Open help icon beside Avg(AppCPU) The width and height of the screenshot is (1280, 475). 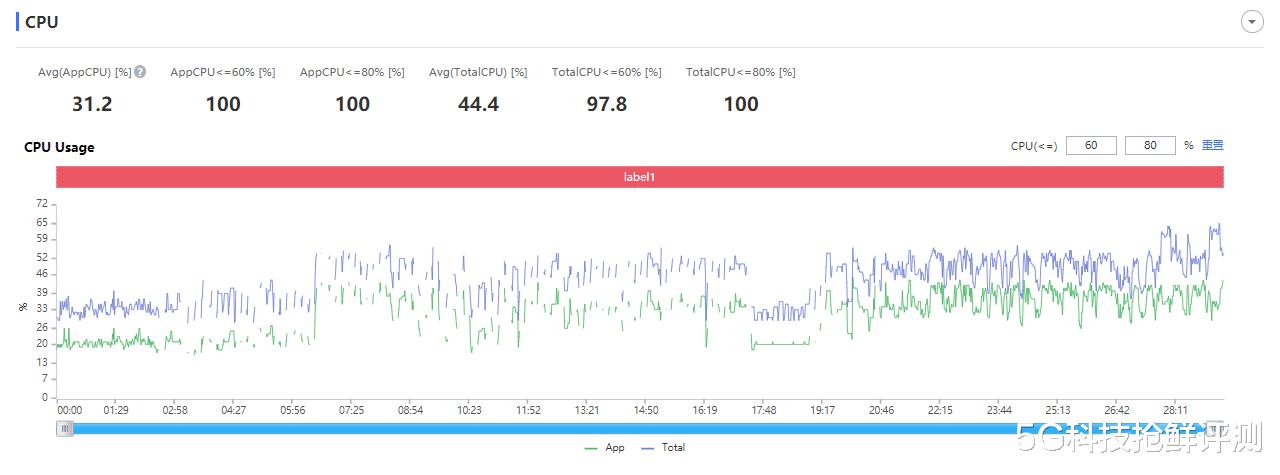[141, 72]
